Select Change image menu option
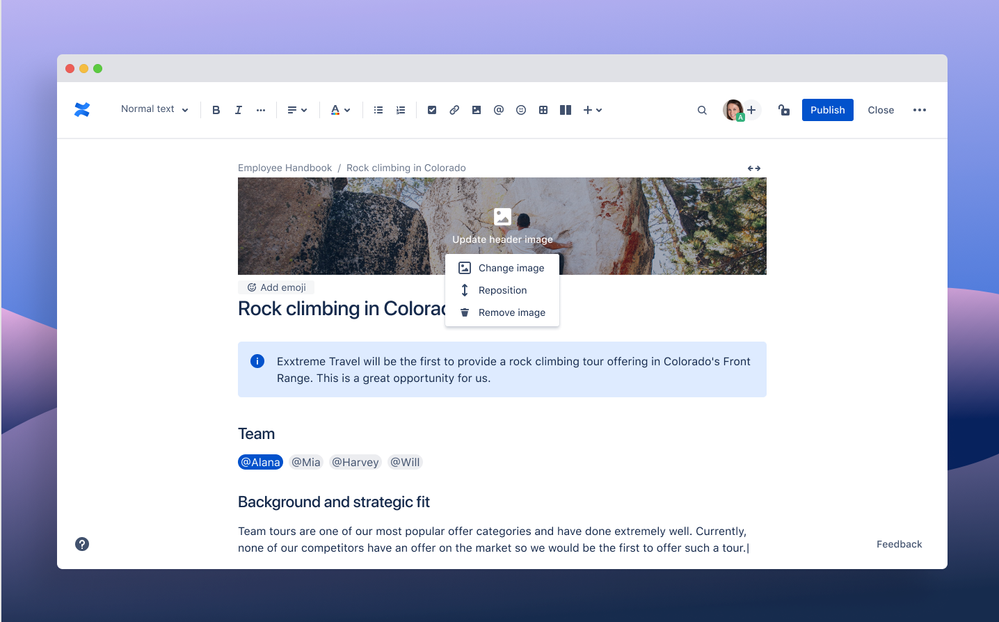Viewport: 999px width, 622px height. click(502, 268)
